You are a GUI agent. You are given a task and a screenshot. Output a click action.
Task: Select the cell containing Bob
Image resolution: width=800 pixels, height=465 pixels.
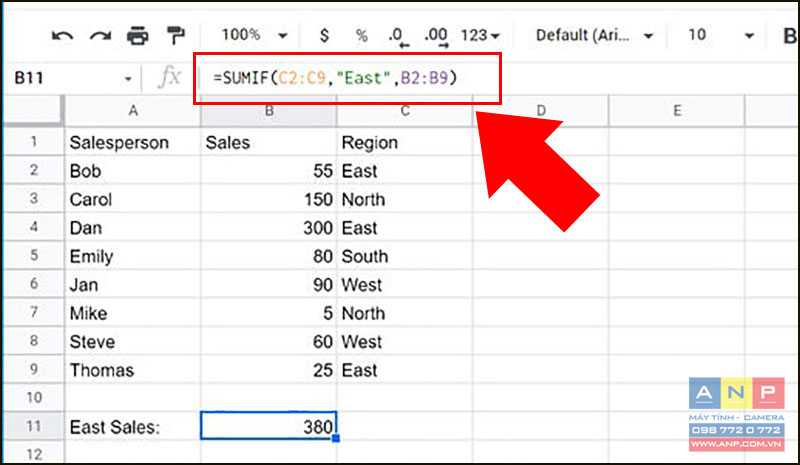click(x=133, y=170)
